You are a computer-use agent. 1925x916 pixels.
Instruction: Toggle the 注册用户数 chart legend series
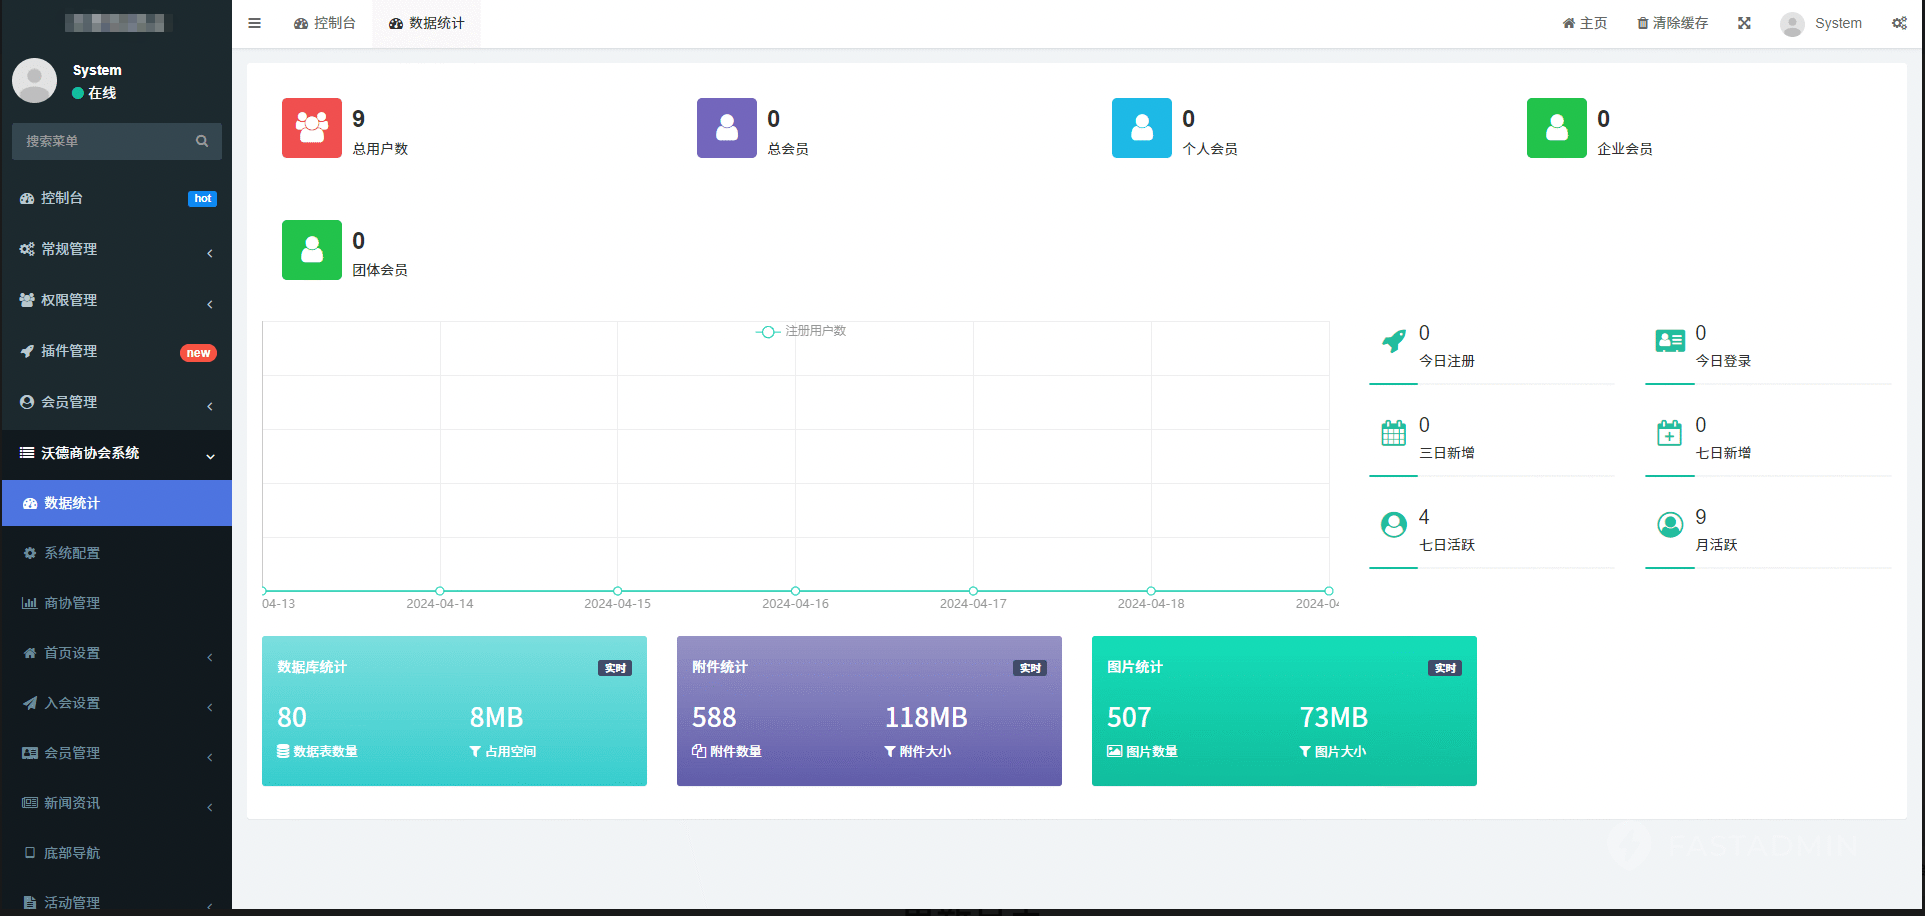tap(801, 331)
